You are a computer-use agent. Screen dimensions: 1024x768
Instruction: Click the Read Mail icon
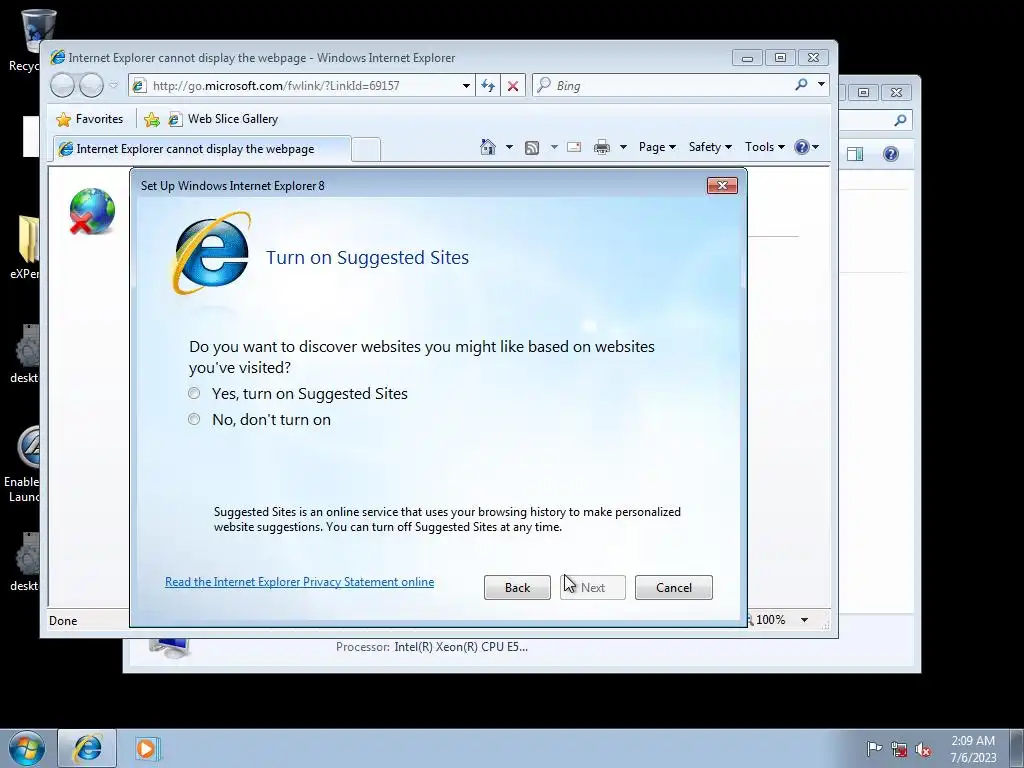(x=574, y=147)
